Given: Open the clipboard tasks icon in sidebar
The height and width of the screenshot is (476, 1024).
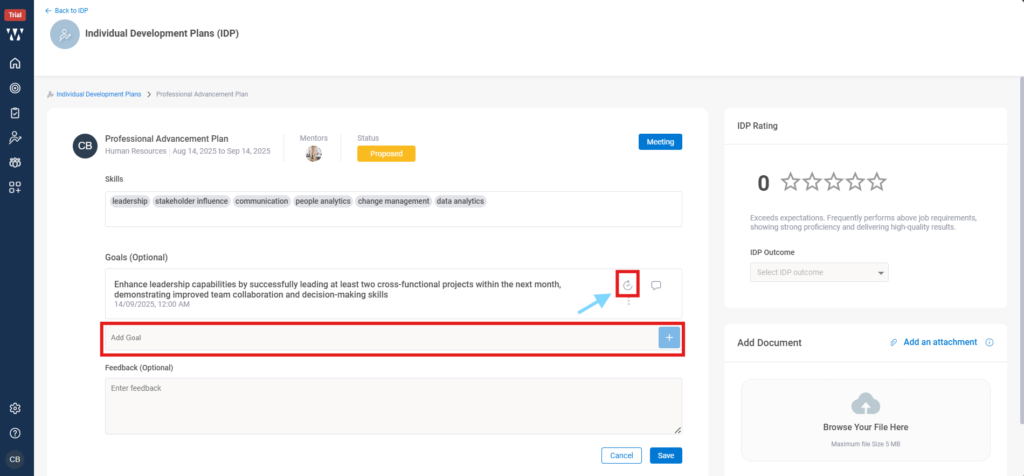Looking at the screenshot, I should coord(15,113).
